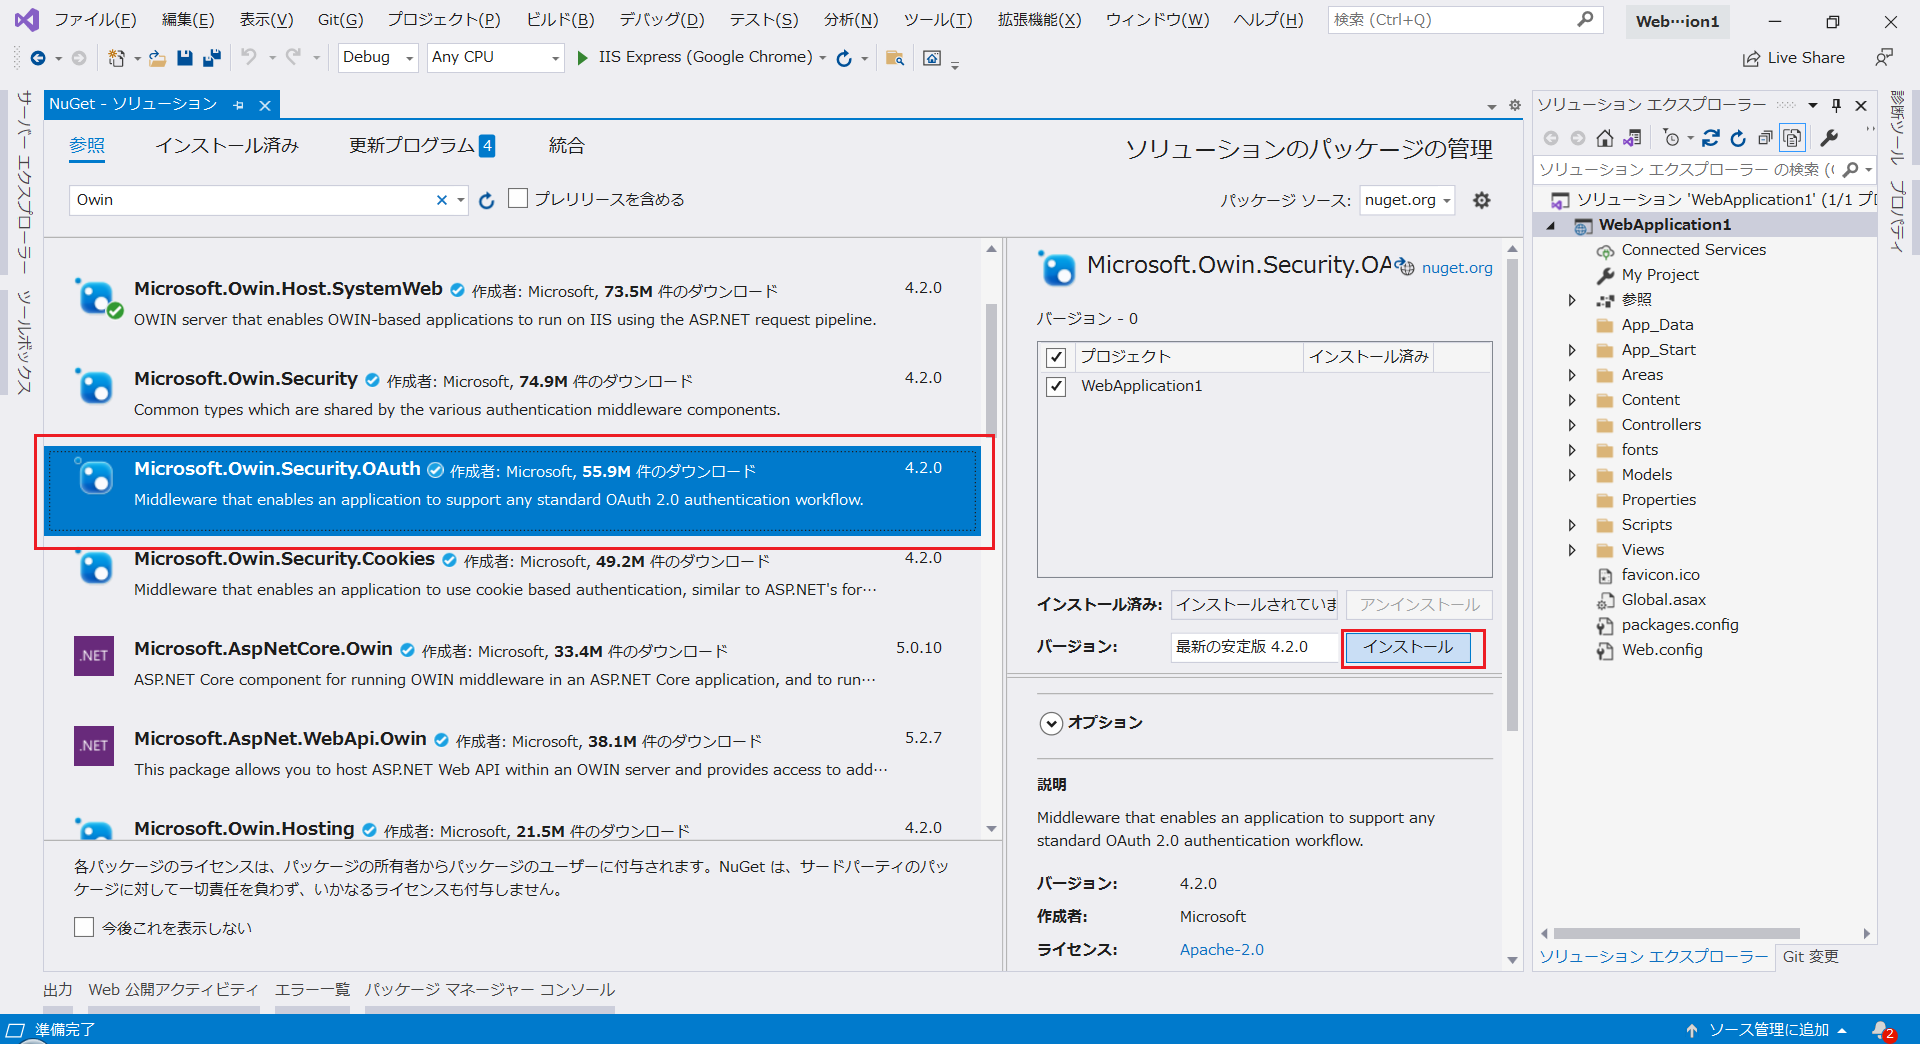
Task: Select the Undo icon on the toolbar
Action: click(249, 57)
